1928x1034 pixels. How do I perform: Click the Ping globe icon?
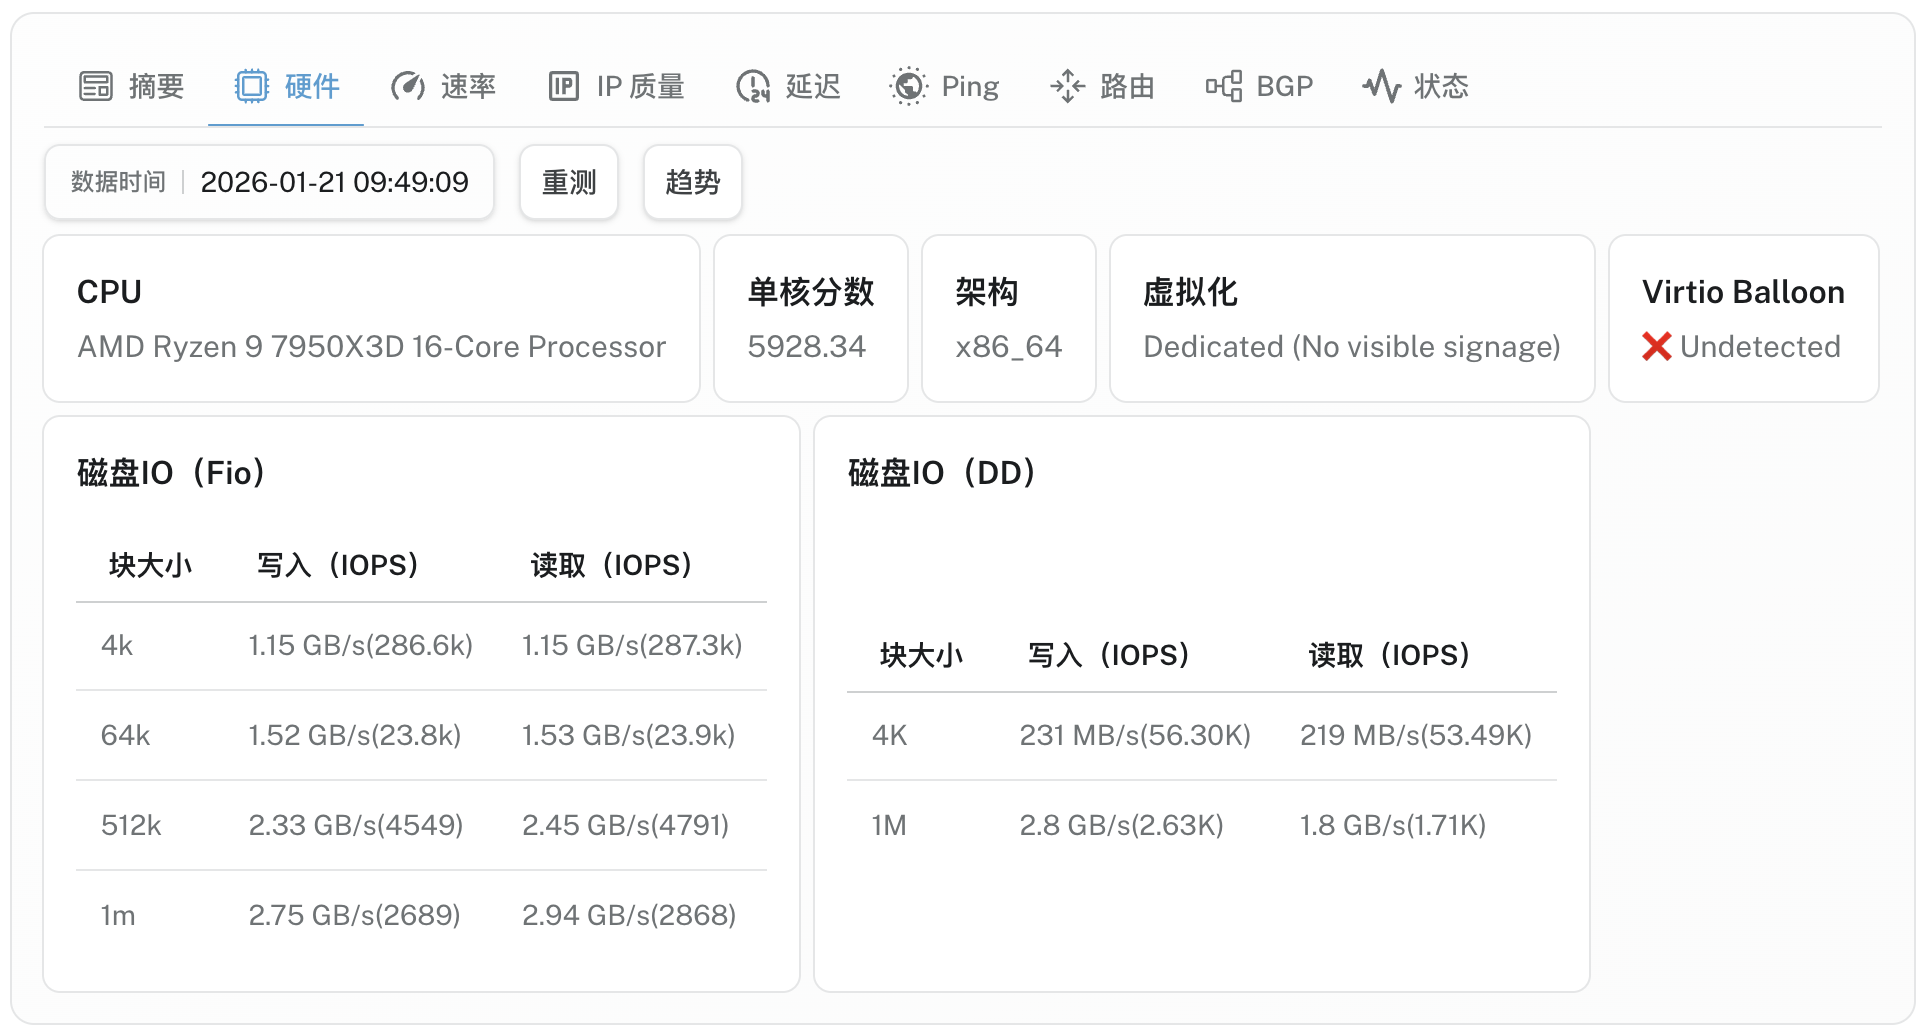[x=908, y=87]
